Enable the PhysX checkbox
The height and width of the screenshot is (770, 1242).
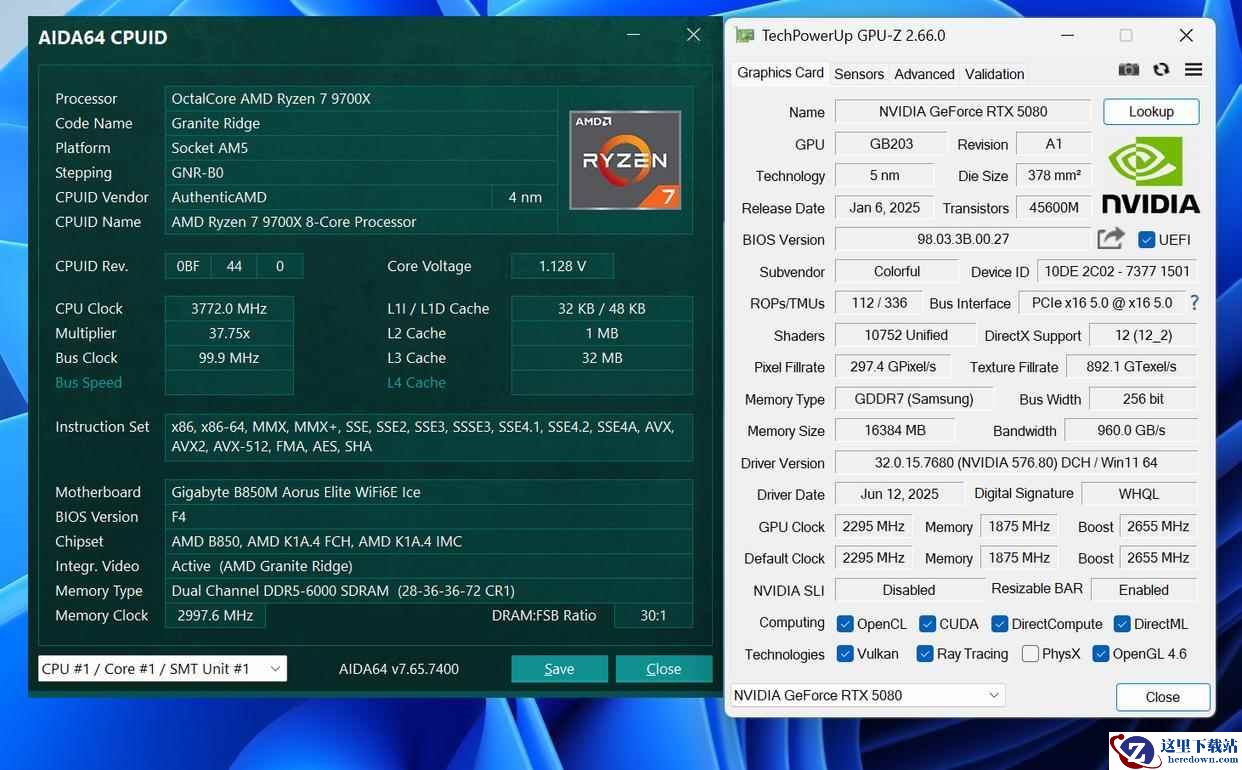tap(1030, 654)
